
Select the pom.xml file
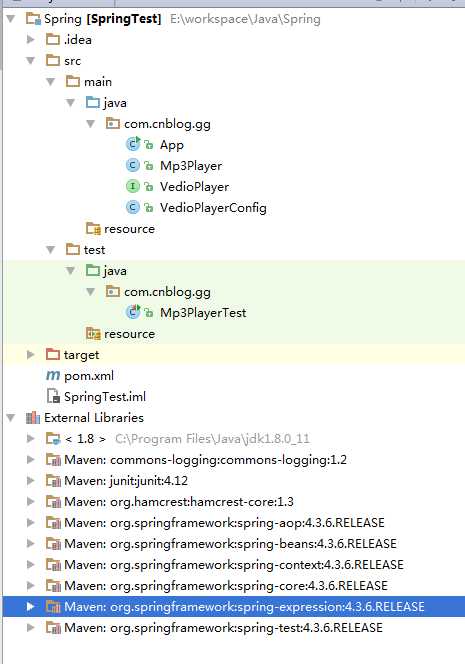(x=89, y=376)
